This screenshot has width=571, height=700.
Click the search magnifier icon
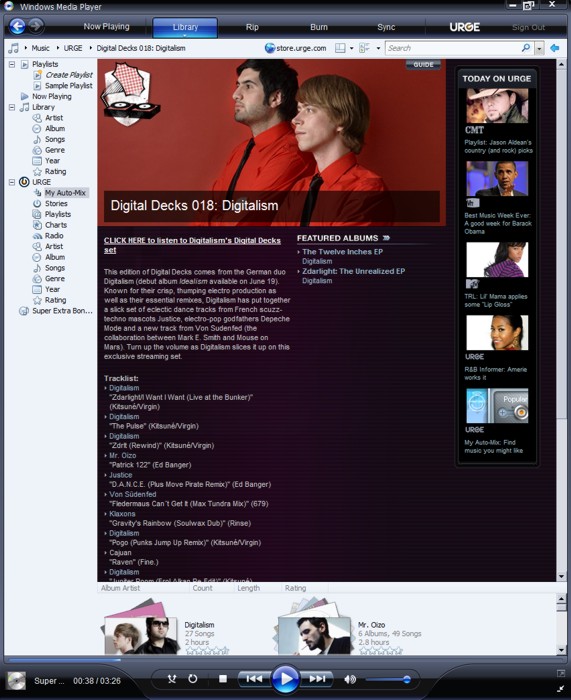click(526, 48)
